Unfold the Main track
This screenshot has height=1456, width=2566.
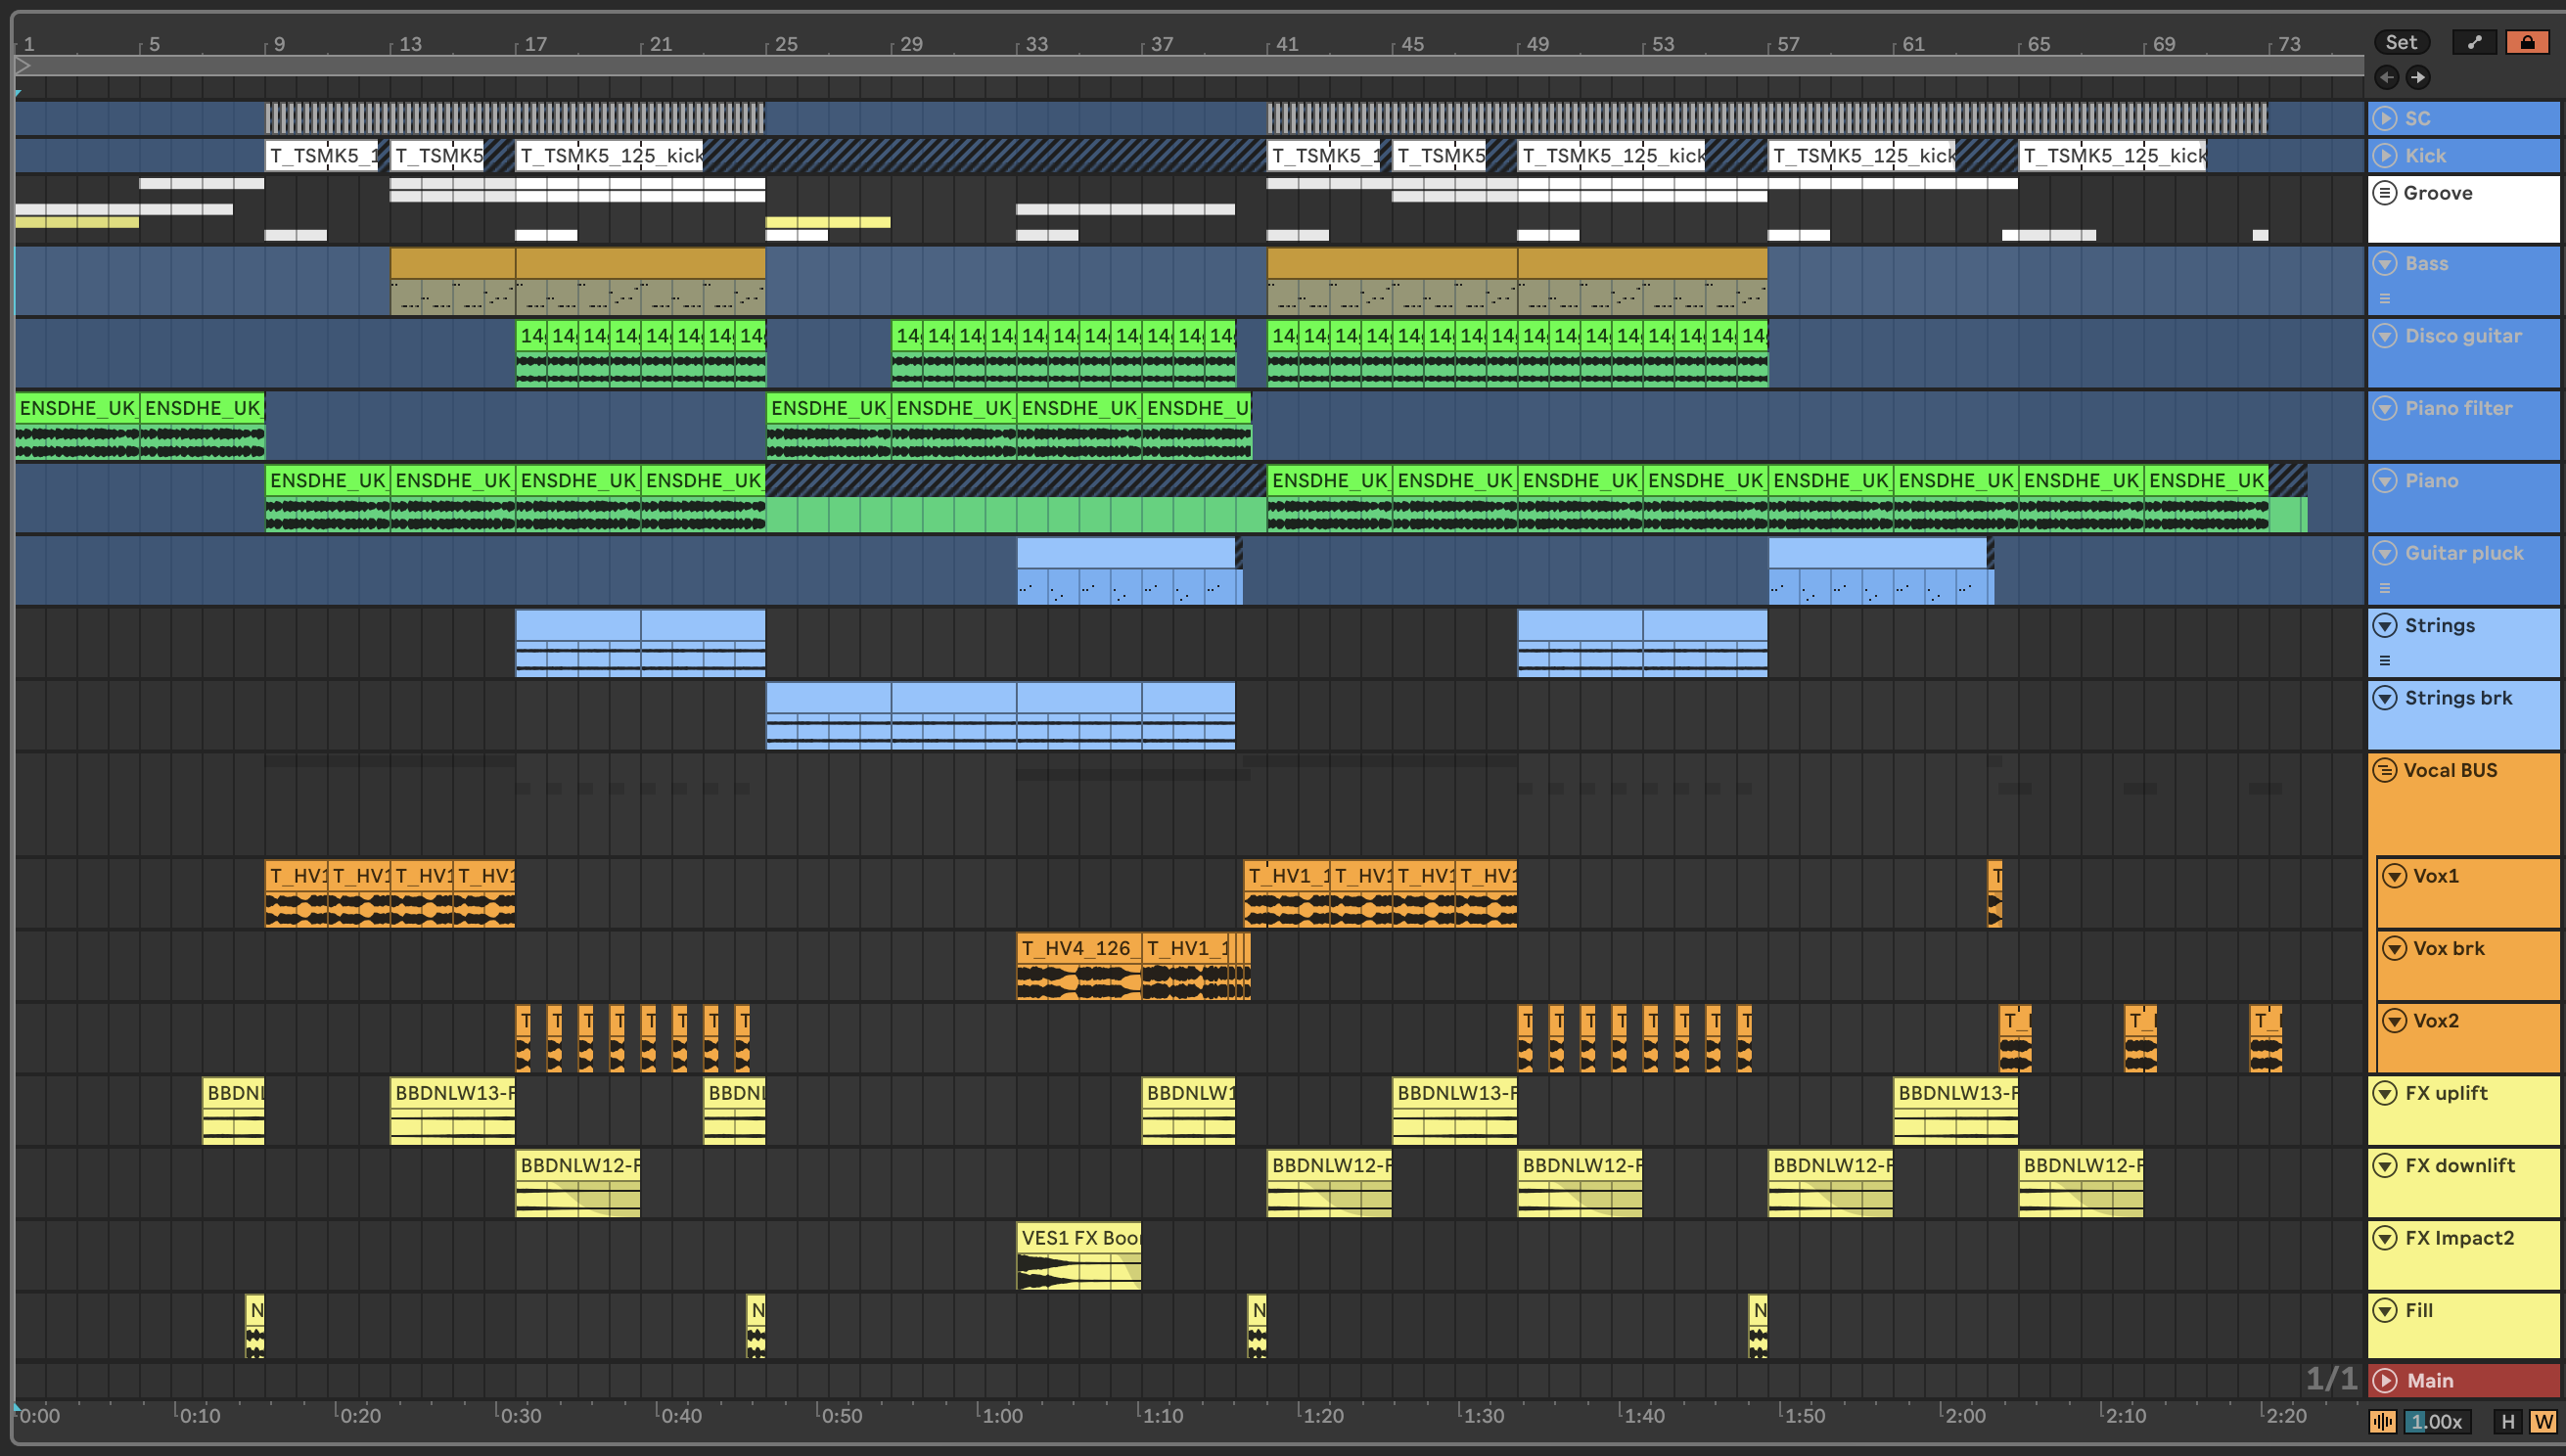pos(2386,1380)
